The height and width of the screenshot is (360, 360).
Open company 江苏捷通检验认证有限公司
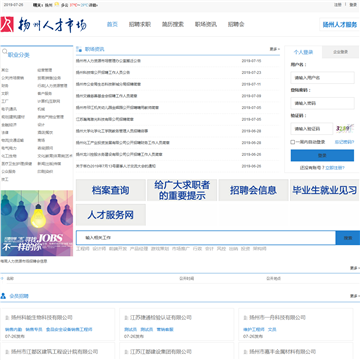coord(161,318)
